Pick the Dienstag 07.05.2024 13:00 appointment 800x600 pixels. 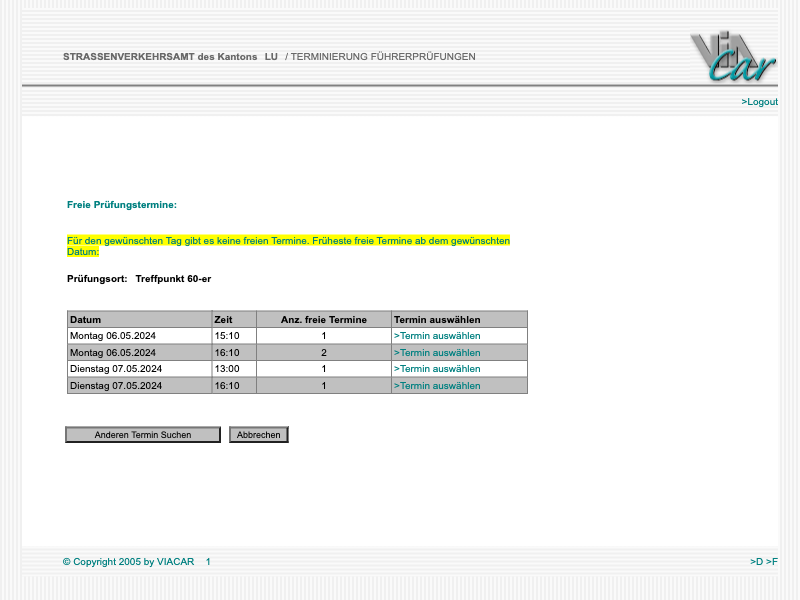(437, 369)
